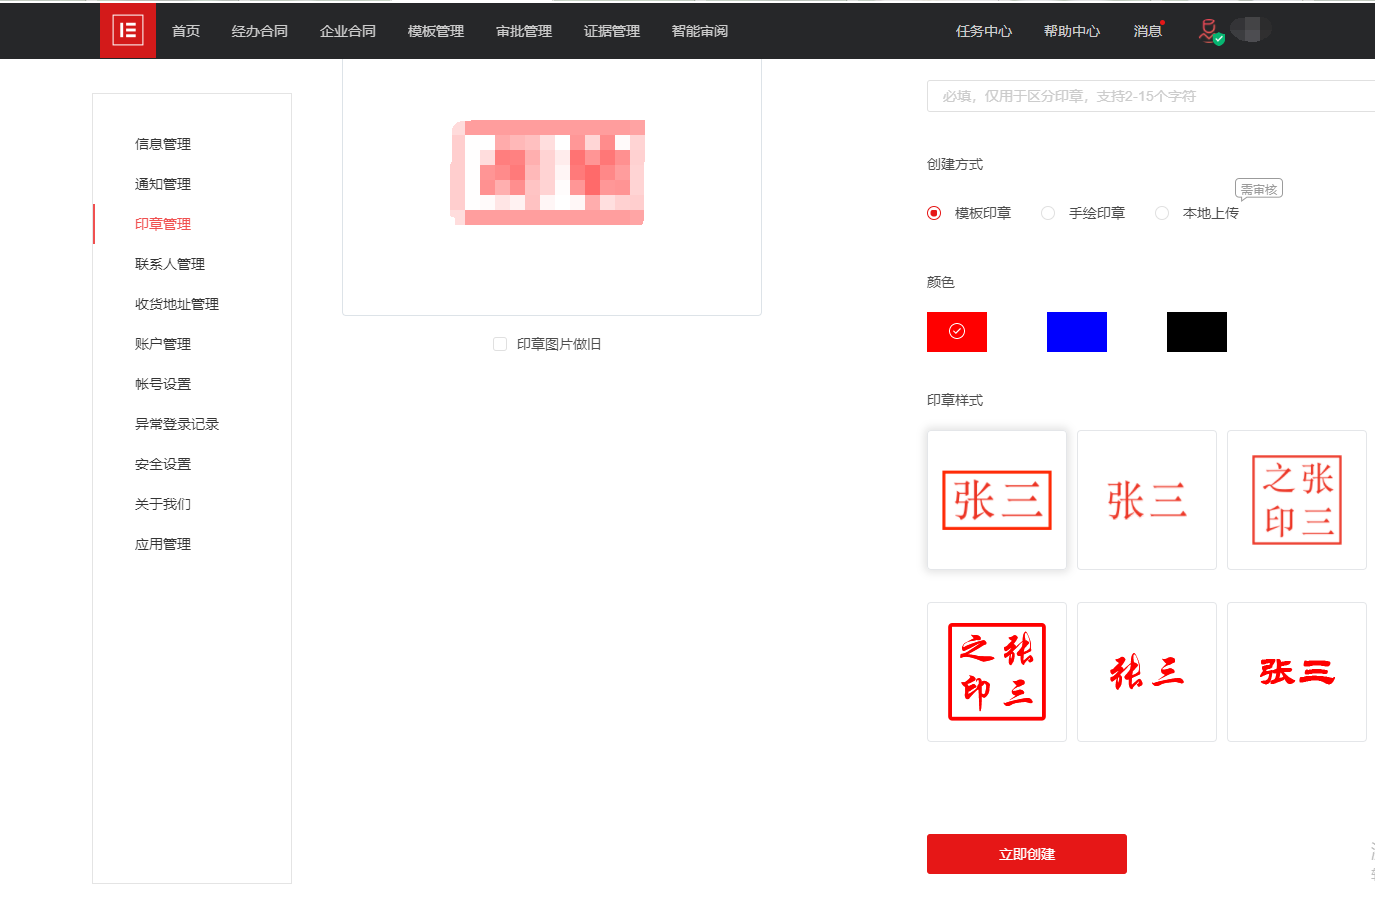Select the 本地上传 radio button
Viewport: 1375px width, 903px height.
click(x=1162, y=213)
